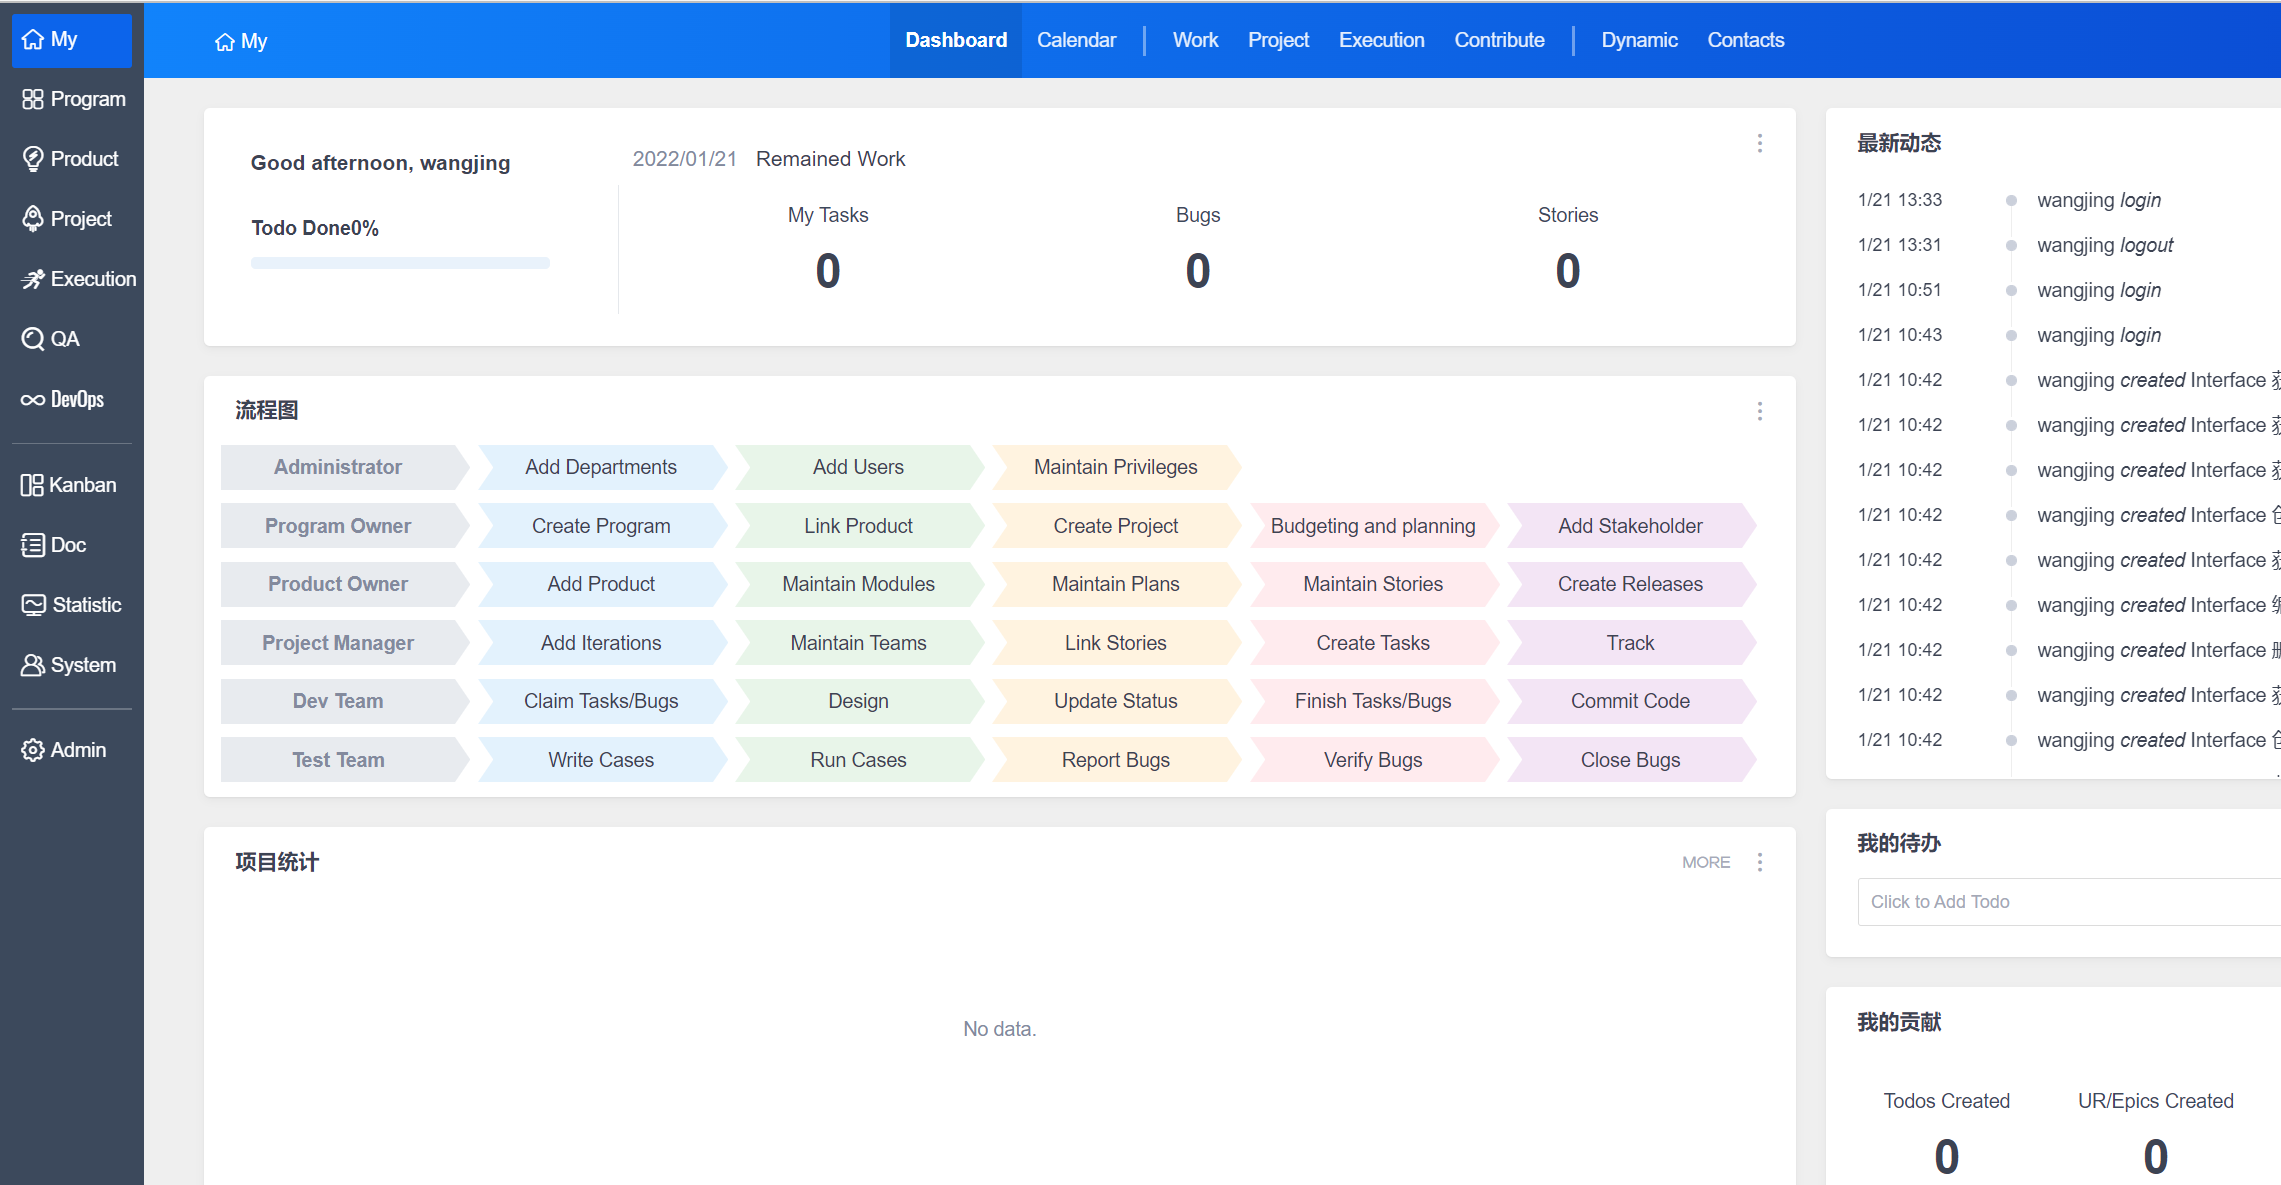
Task: Open the DevOps infinity sidebar icon
Action: (33, 400)
